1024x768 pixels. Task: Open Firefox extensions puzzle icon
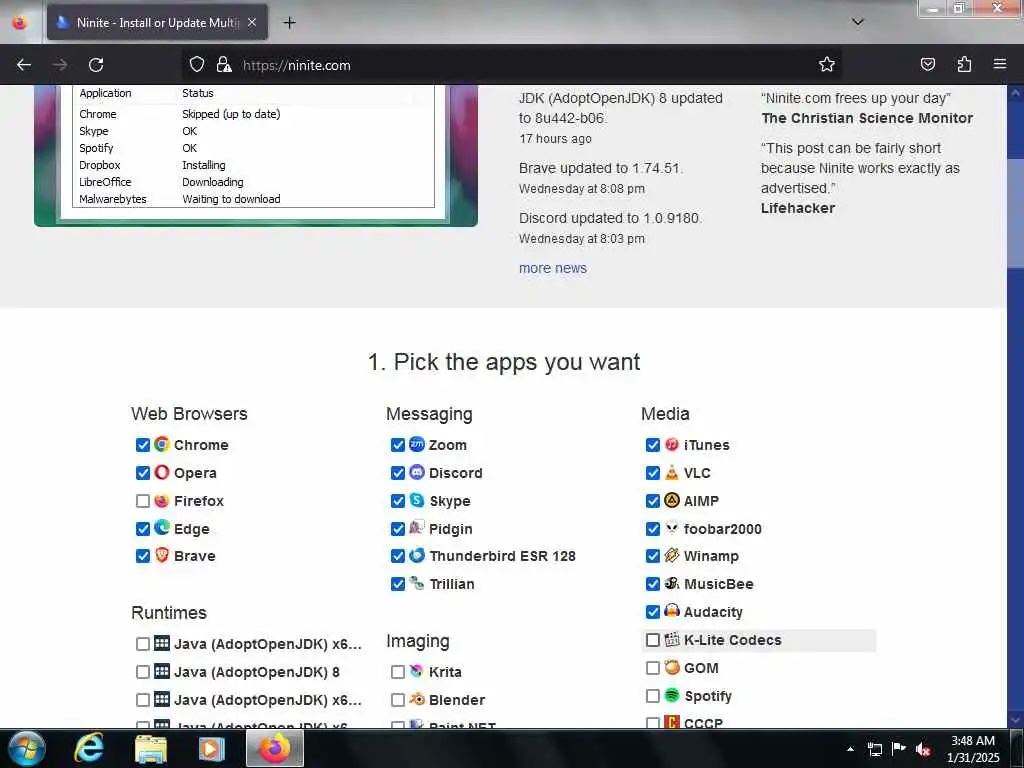click(964, 65)
